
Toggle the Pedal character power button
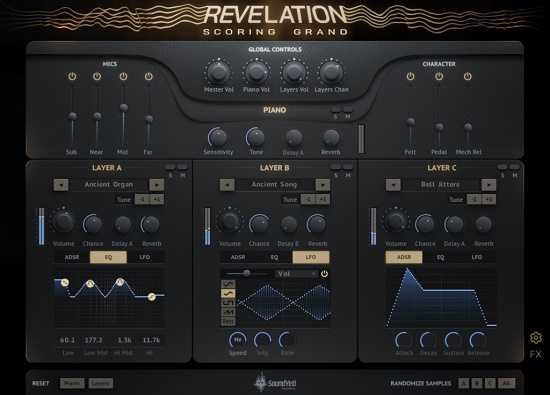(439, 76)
